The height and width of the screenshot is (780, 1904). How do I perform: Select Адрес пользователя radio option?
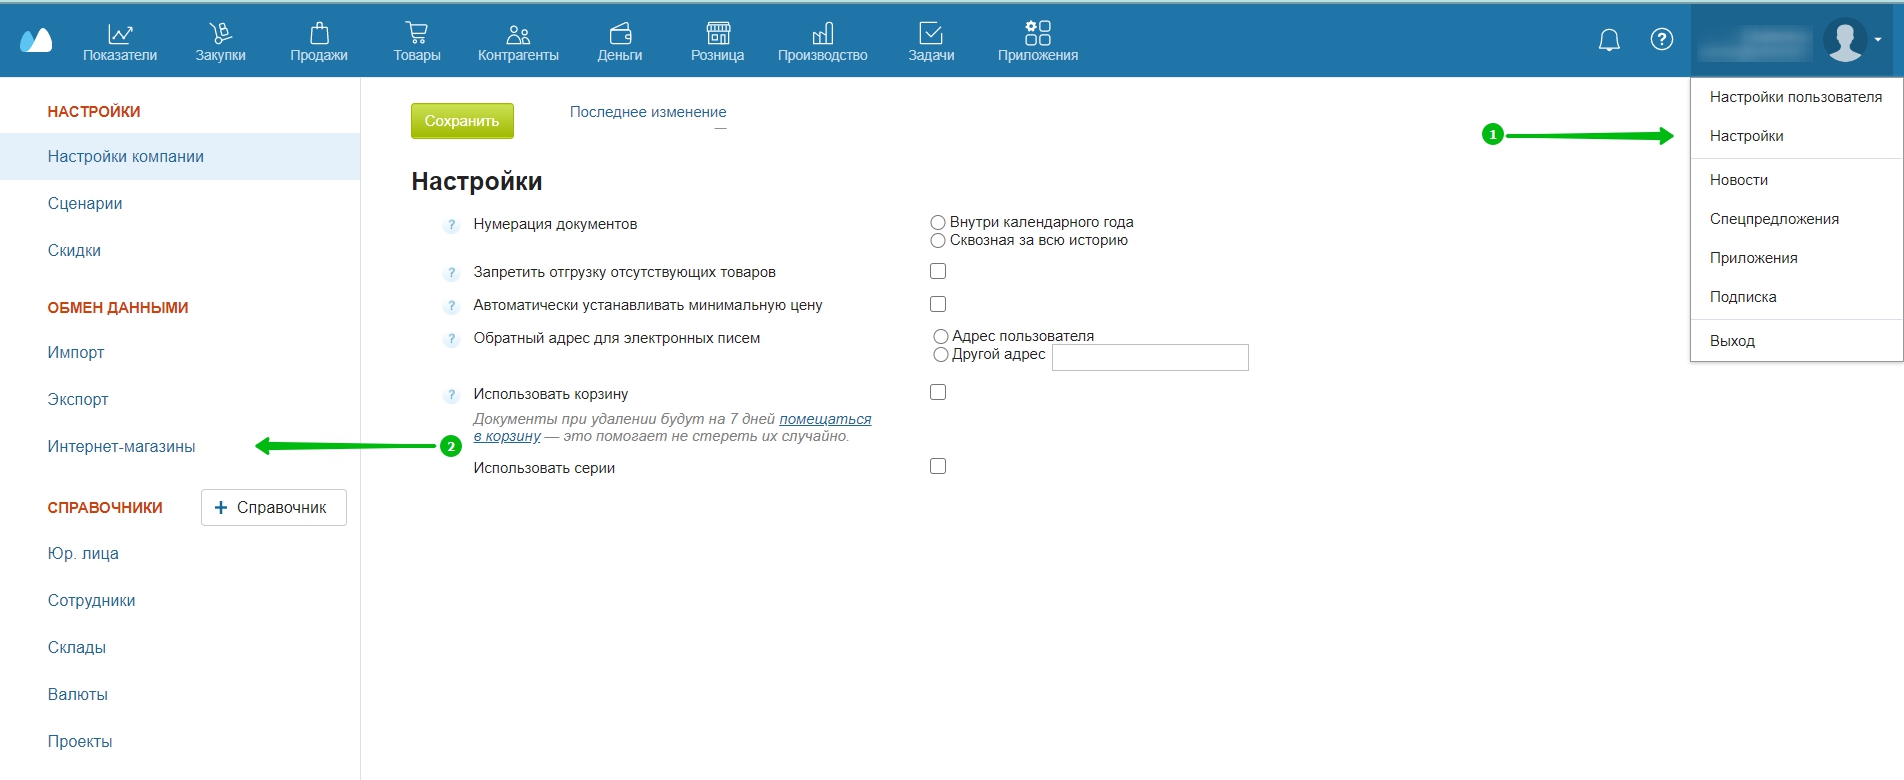click(x=940, y=336)
